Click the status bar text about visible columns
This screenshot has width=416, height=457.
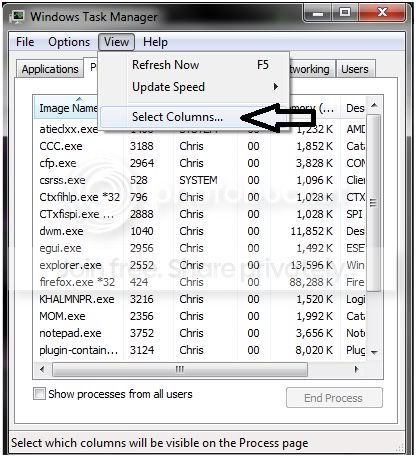tap(159, 443)
